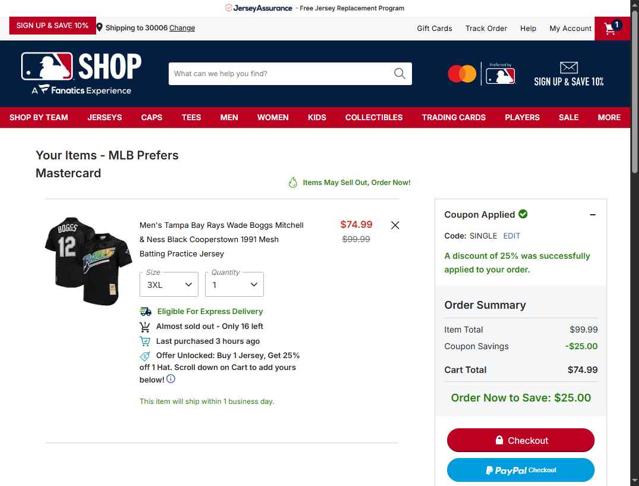Click the MLB Shop logo
Screen dimensions: 639x486
pyautogui.click(x=81, y=73)
